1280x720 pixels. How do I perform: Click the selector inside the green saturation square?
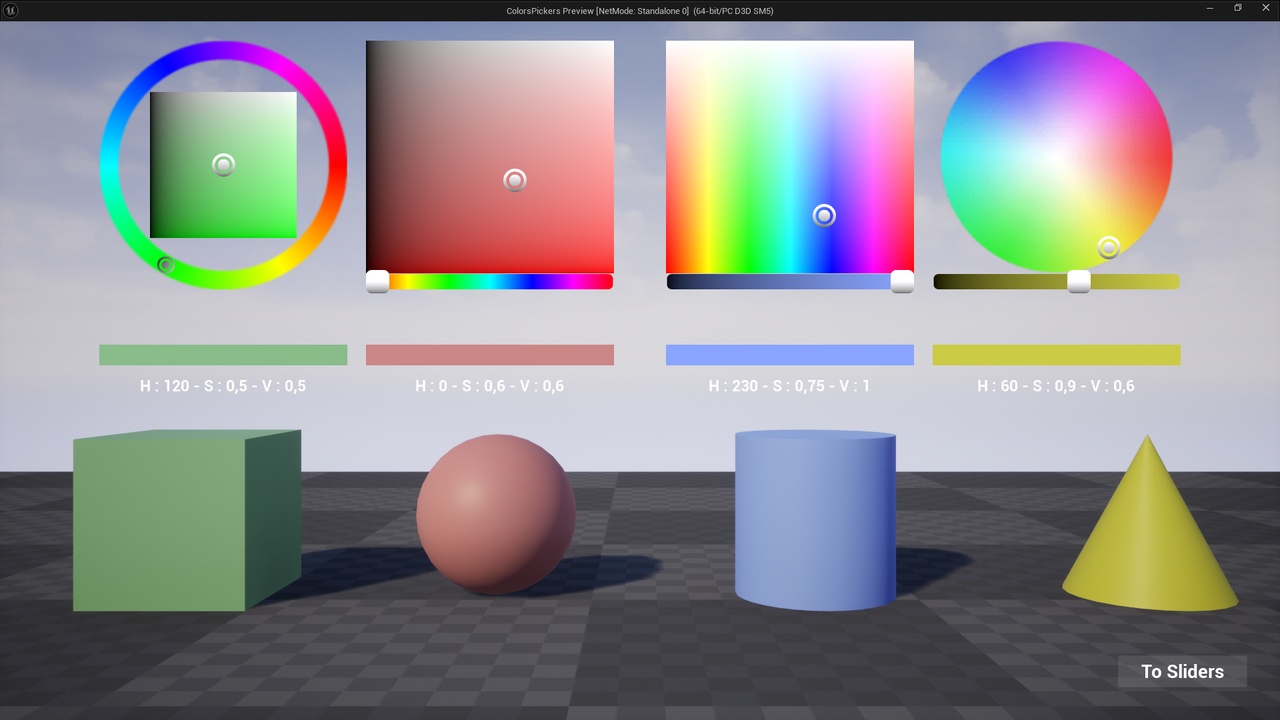(x=224, y=165)
